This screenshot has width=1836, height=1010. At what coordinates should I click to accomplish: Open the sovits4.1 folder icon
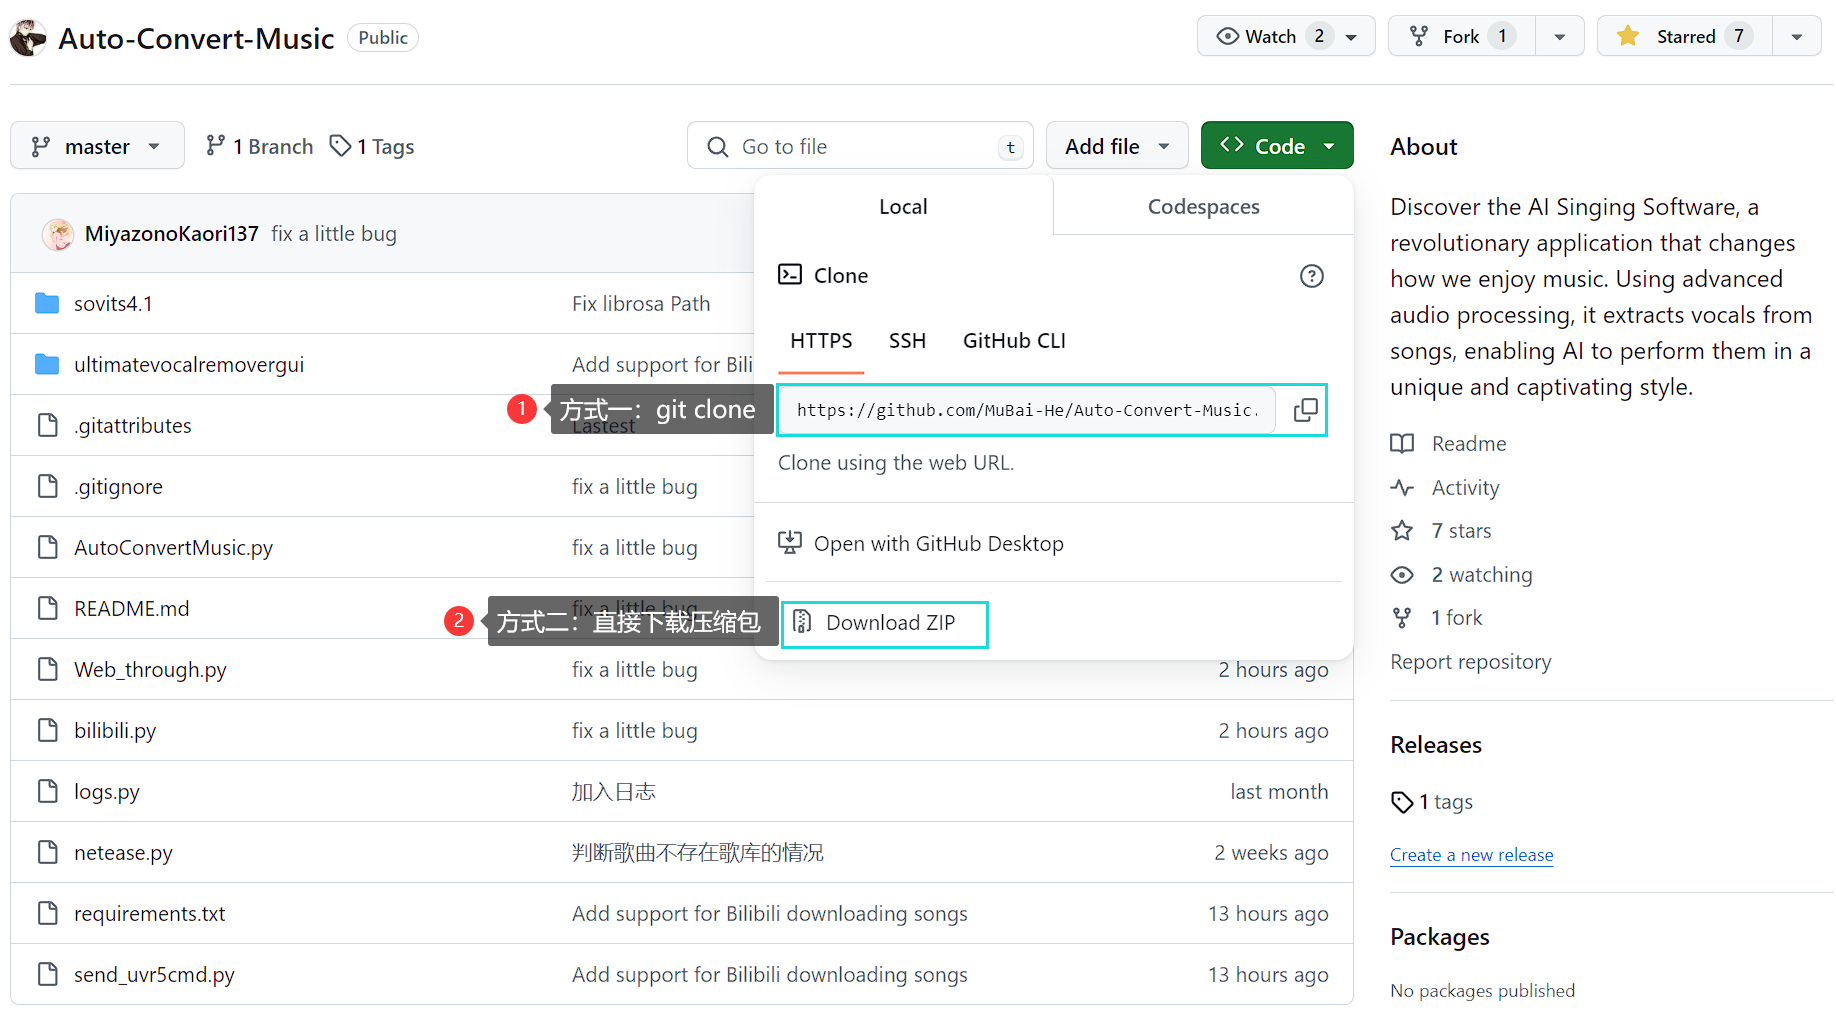pyautogui.click(x=47, y=303)
